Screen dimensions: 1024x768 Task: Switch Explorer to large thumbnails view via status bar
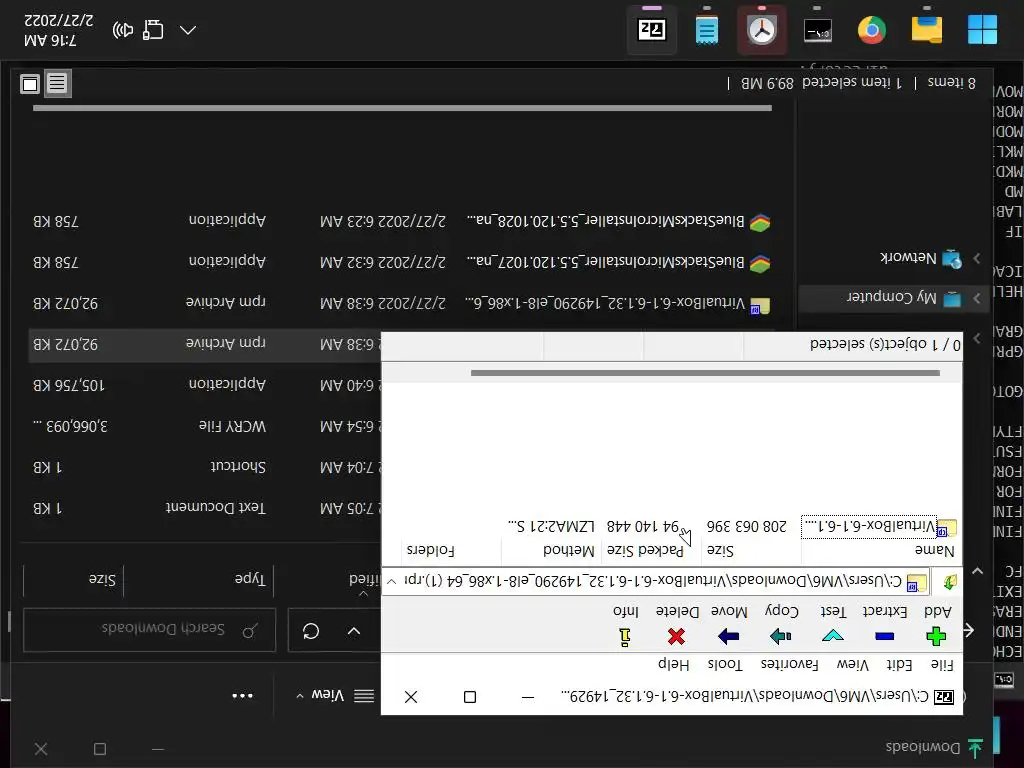[29, 84]
